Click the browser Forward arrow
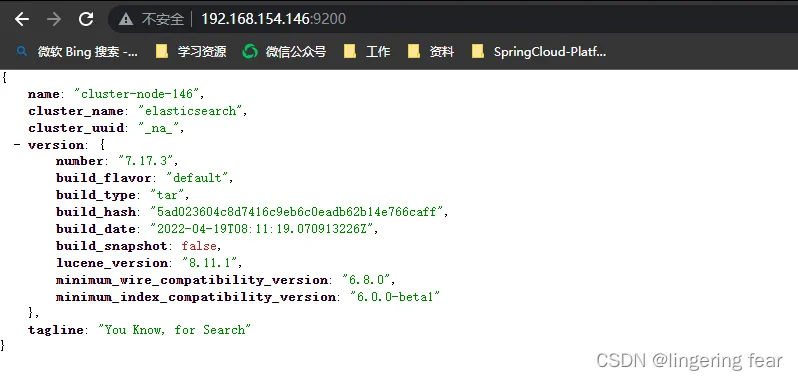798x380 pixels. pyautogui.click(x=53, y=19)
